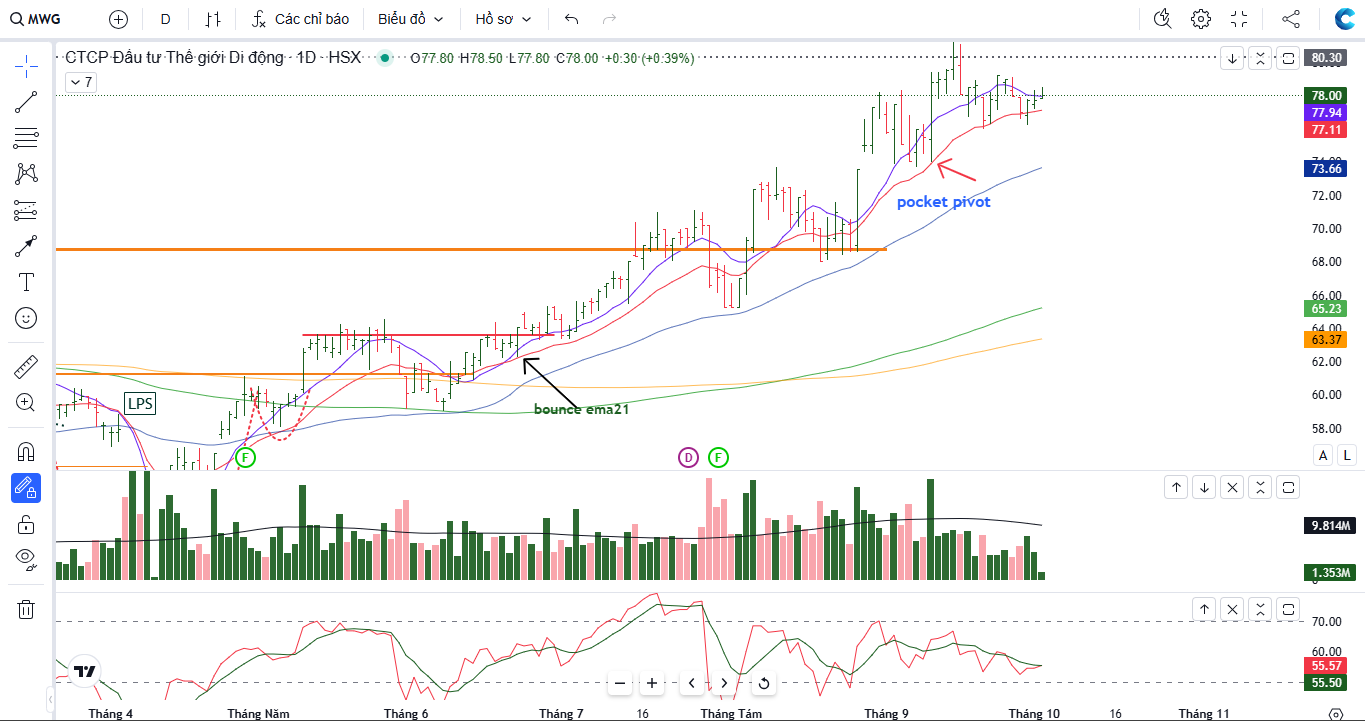Toggle auto scale A button

point(1323,455)
